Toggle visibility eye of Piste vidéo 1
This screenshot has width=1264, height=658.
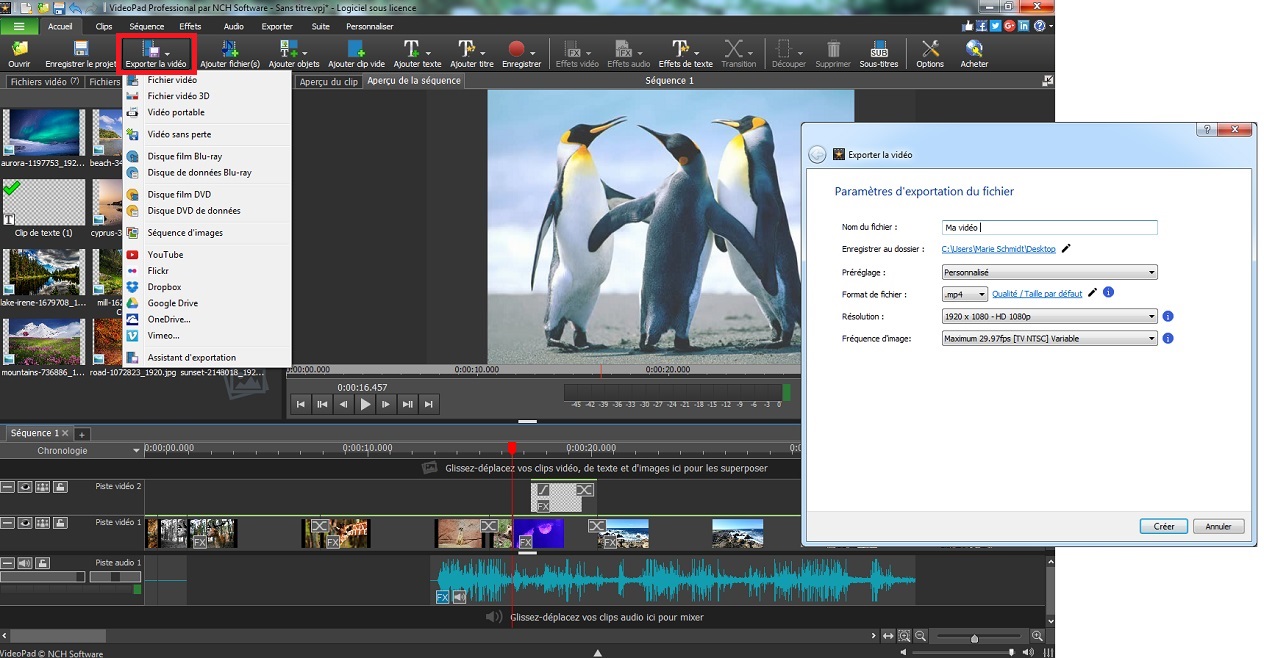pos(25,523)
